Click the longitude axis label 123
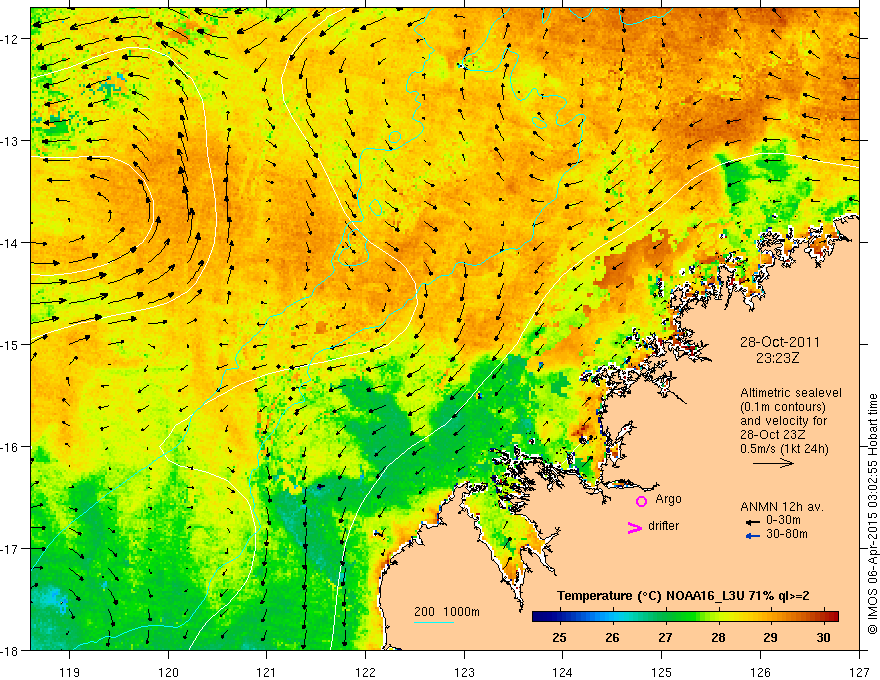The height and width of the screenshot is (680, 880). (x=464, y=672)
